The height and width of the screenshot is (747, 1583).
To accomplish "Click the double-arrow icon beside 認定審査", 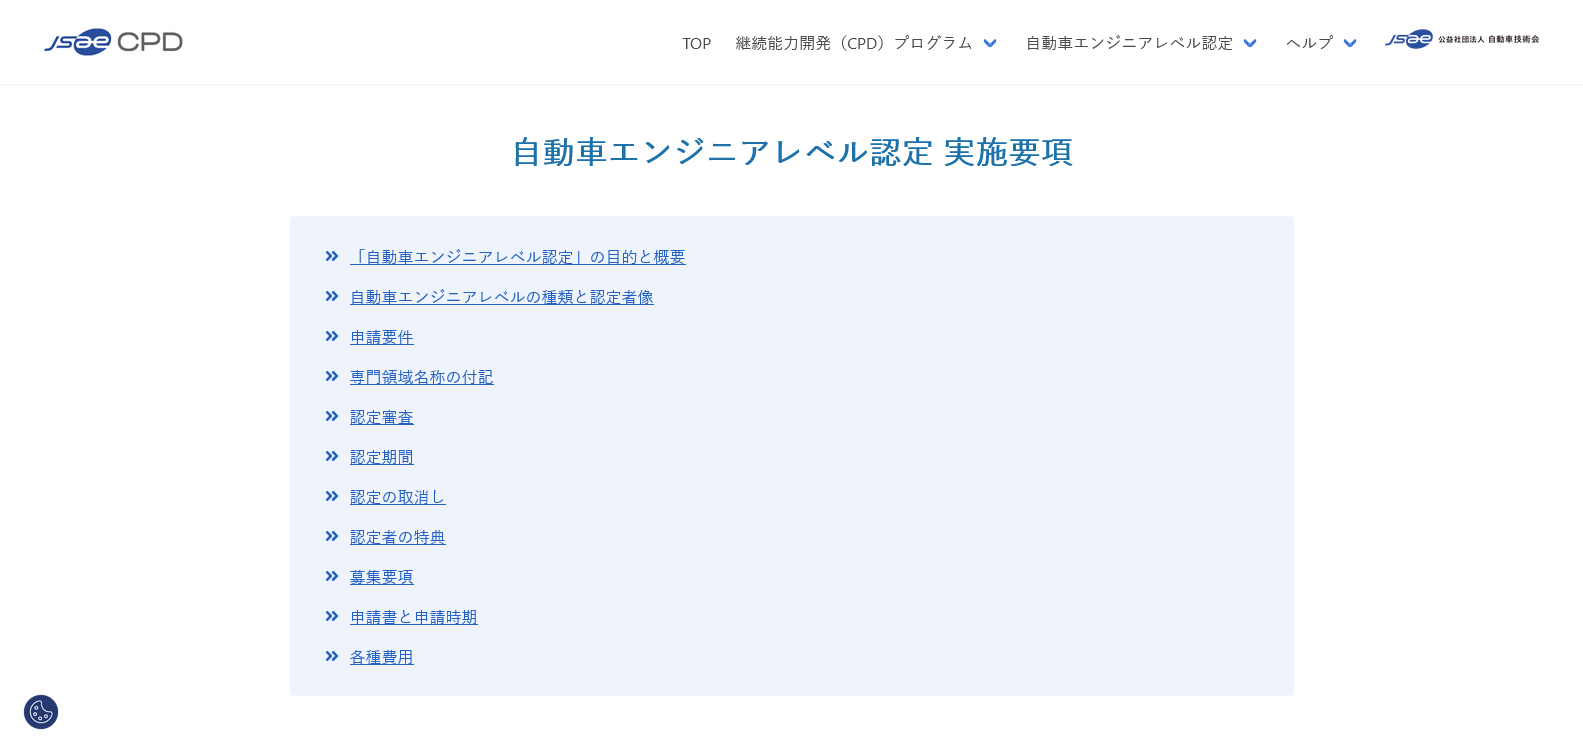I will click(332, 417).
